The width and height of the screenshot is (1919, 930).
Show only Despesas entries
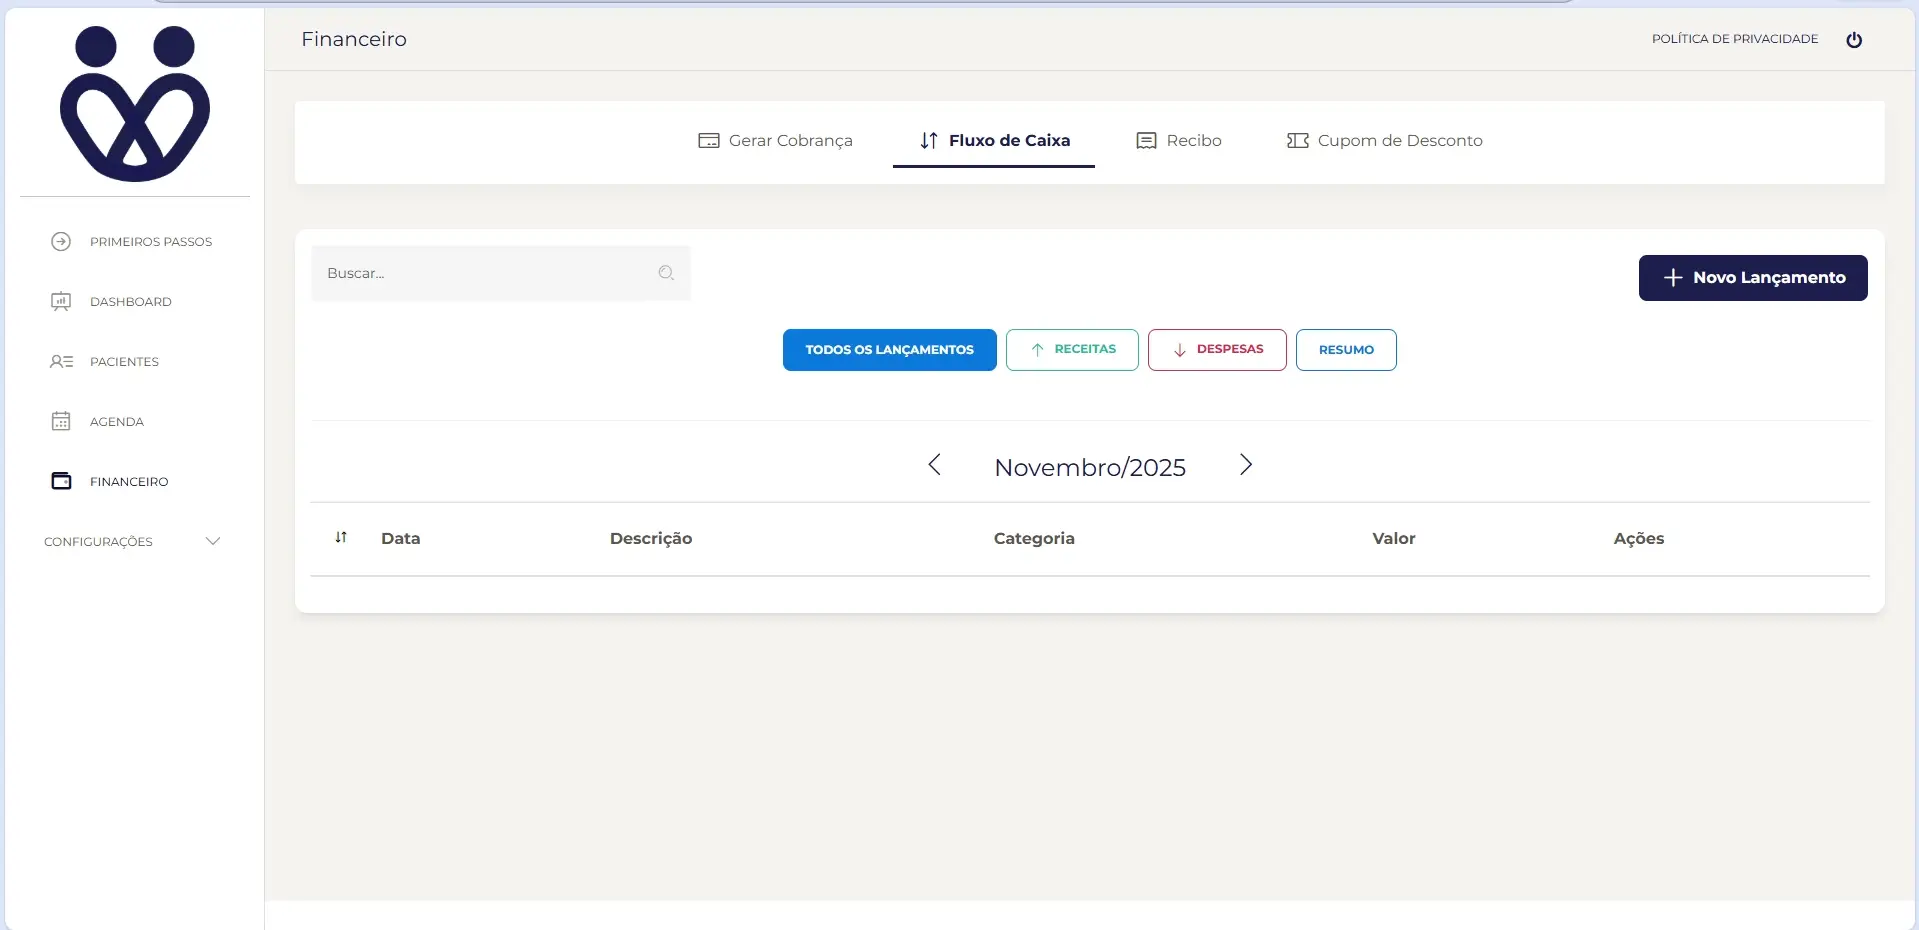click(x=1217, y=350)
